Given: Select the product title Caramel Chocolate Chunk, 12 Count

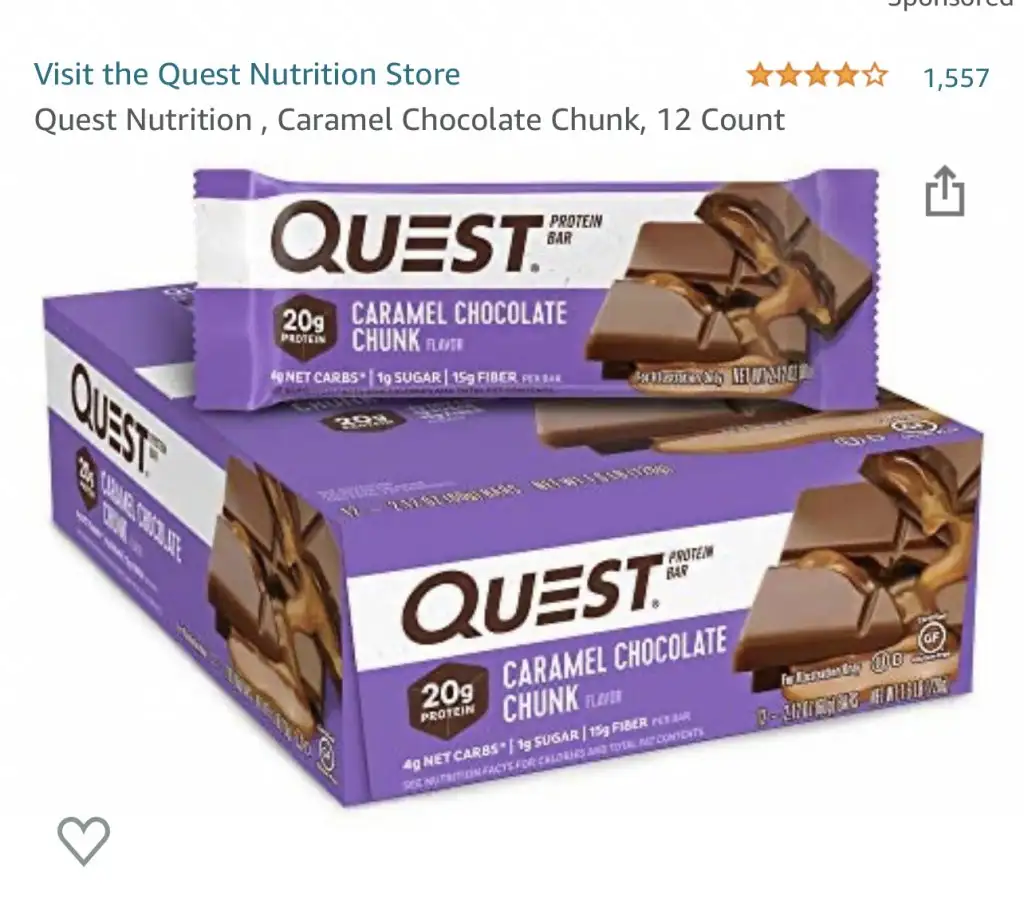Looking at the screenshot, I should pos(409,119).
